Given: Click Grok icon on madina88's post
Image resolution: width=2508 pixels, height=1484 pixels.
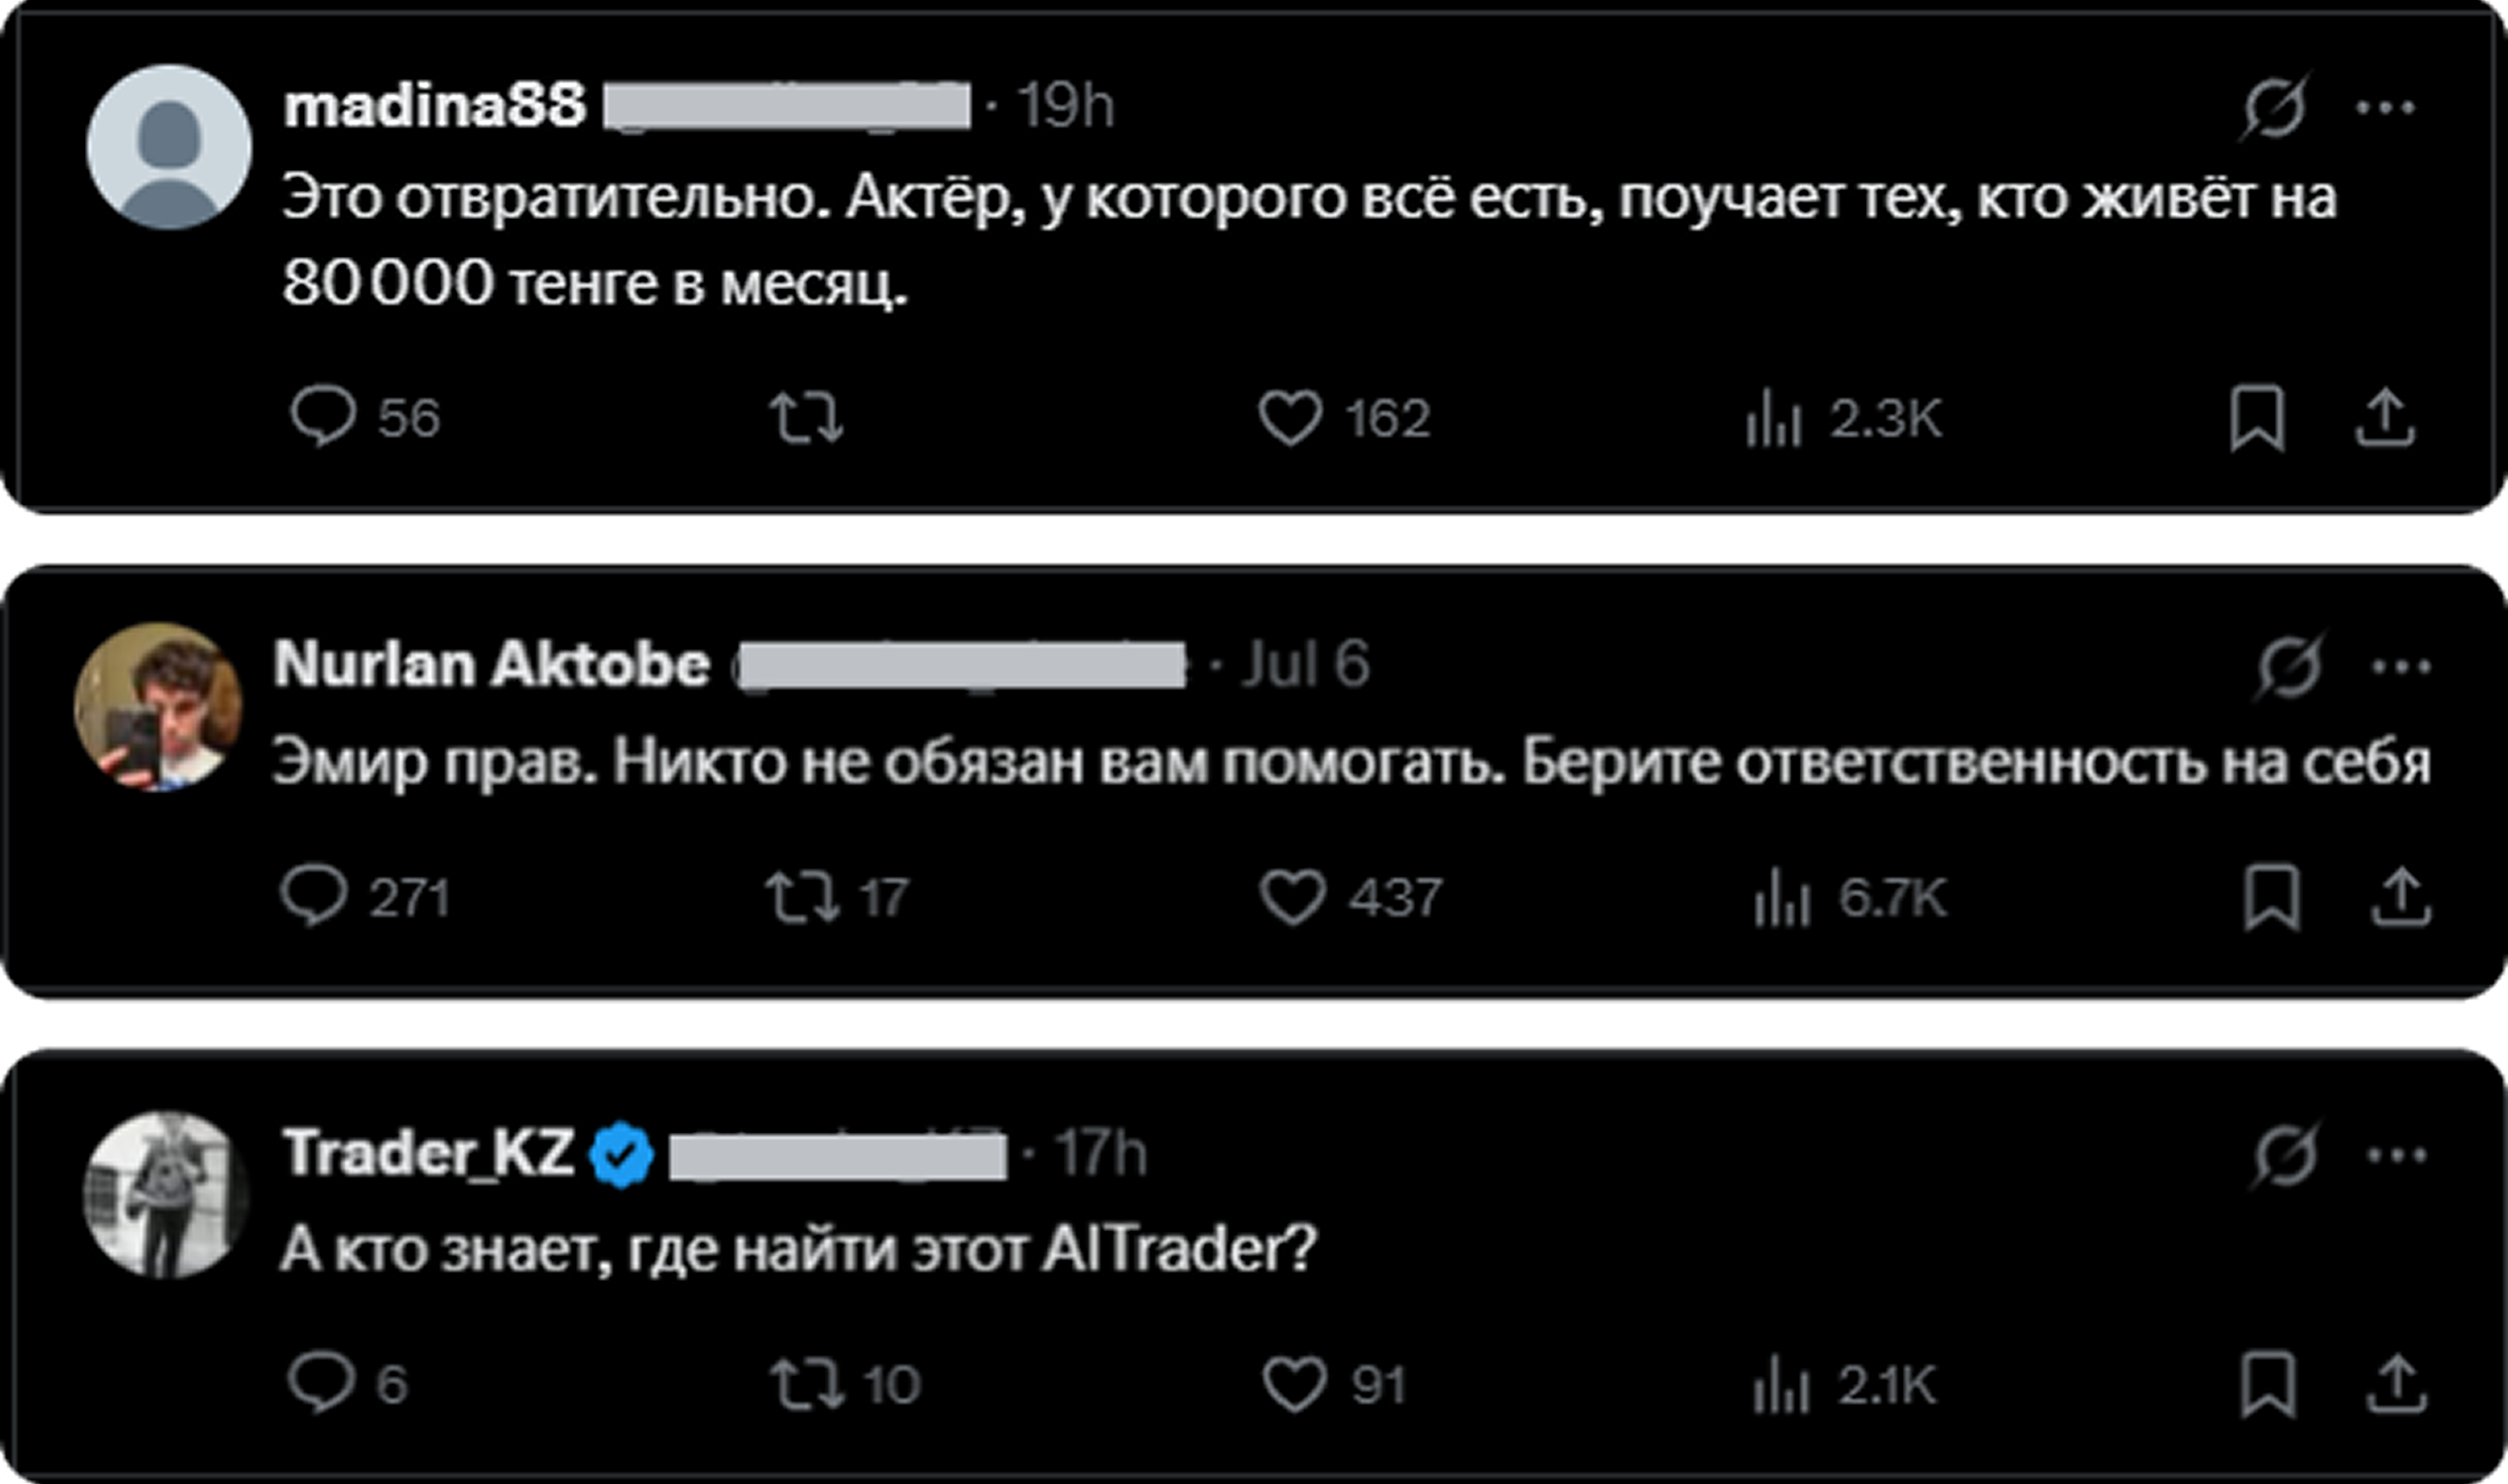Looking at the screenshot, I should [2273, 107].
